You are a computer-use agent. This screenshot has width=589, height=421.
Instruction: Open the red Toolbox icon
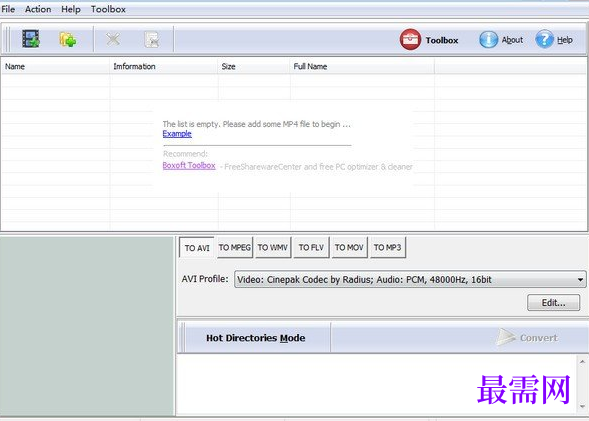[x=410, y=39]
